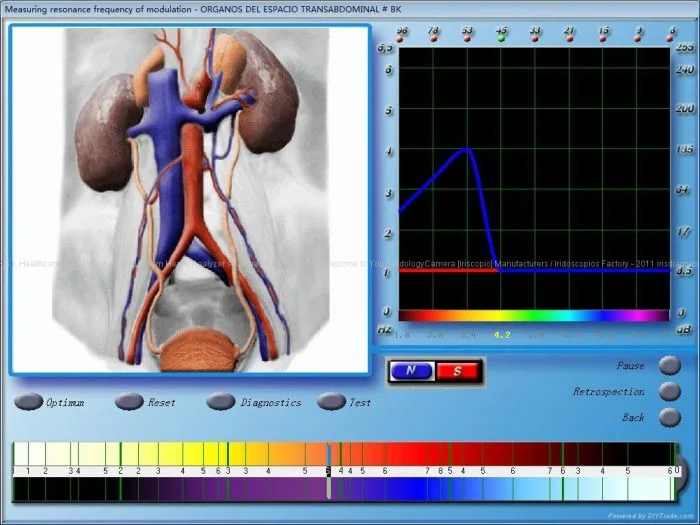This screenshot has width=700, height=525.
Task: Open Diagnostics via its oval button
Action: [221, 401]
